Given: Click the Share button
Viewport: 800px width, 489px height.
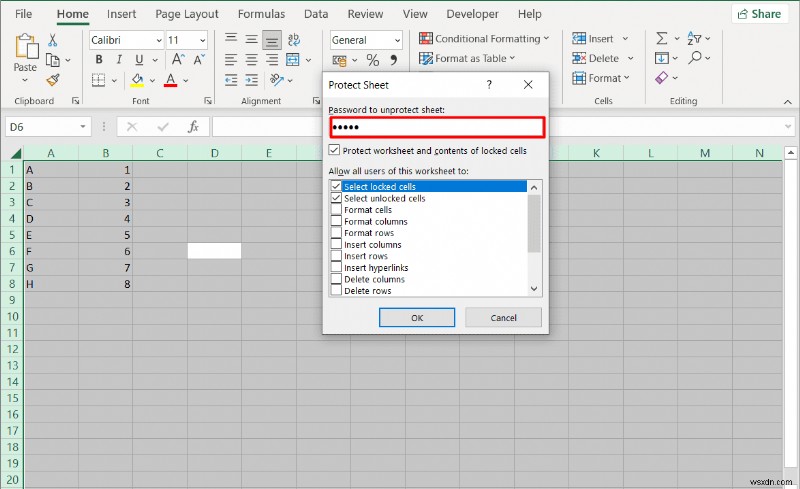Looking at the screenshot, I should [760, 14].
